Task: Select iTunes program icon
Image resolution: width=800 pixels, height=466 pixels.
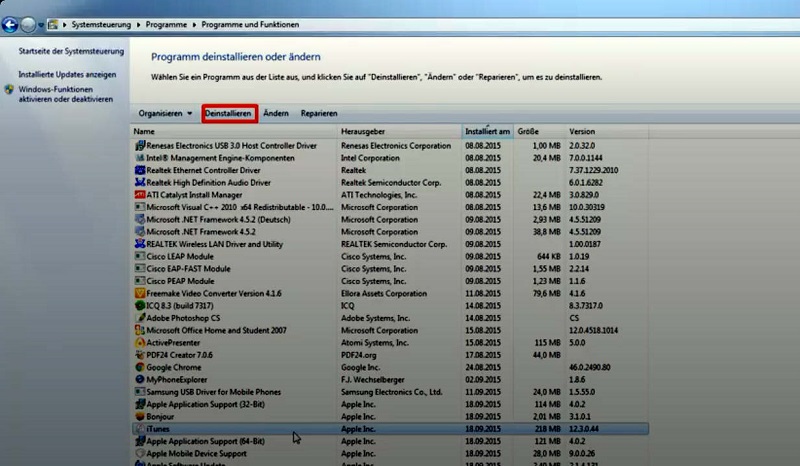Action: (140, 429)
